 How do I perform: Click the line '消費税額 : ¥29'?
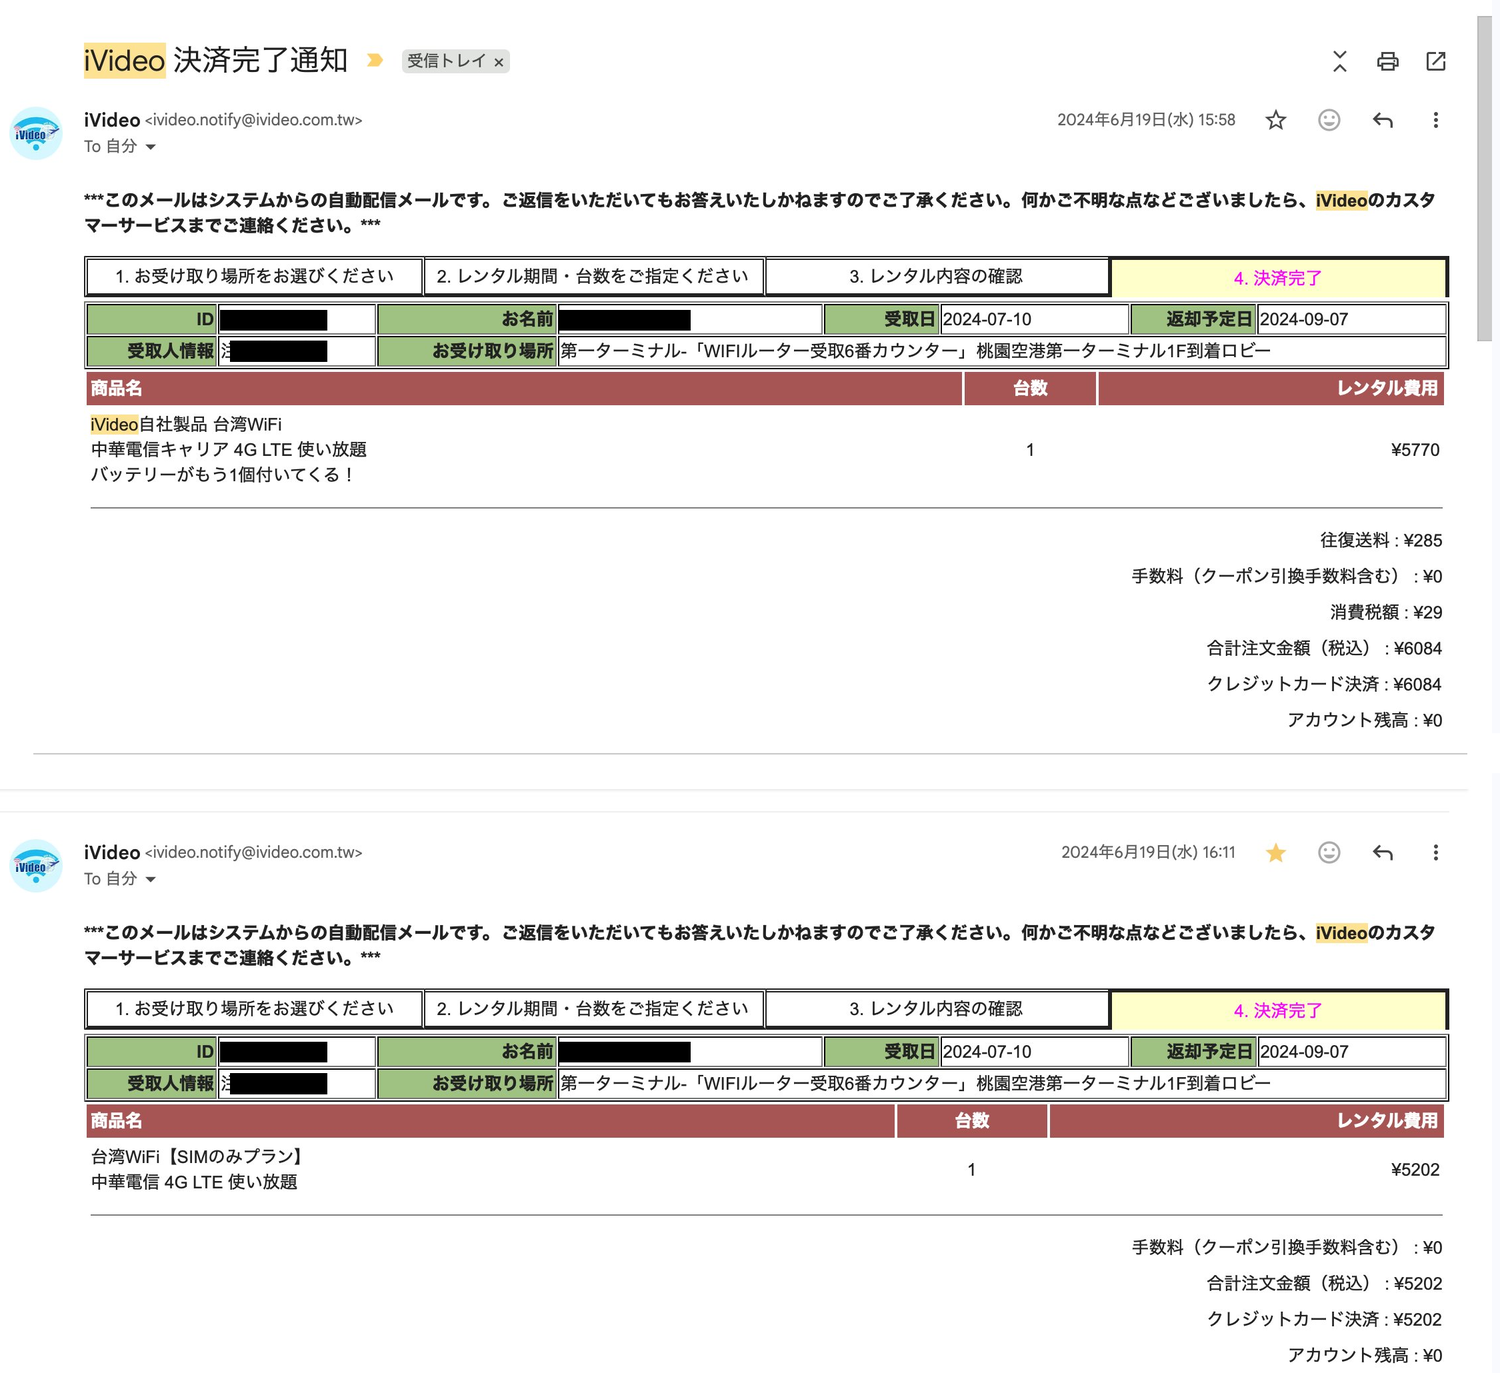pos(1386,613)
